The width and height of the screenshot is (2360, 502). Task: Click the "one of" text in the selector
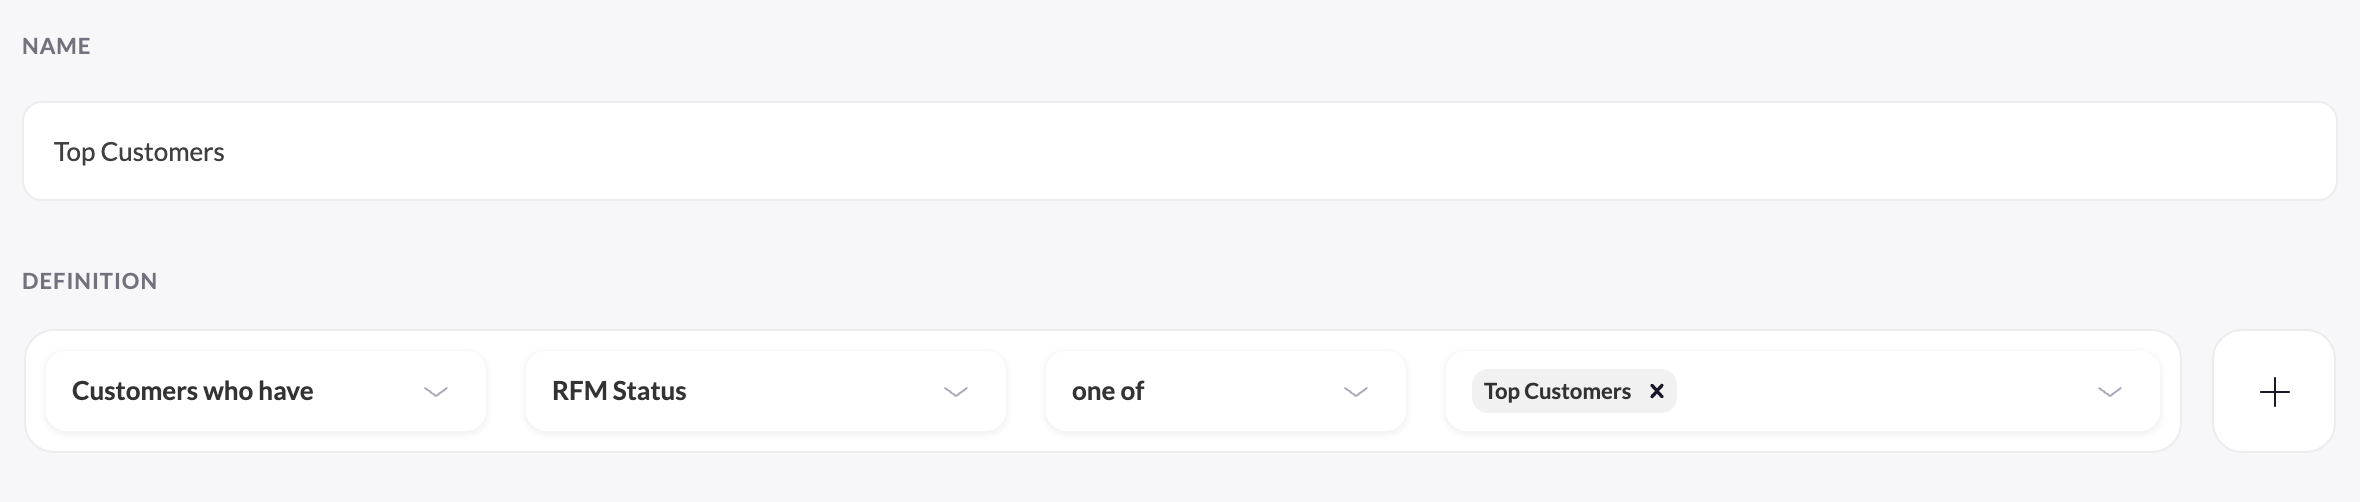click(x=1108, y=391)
